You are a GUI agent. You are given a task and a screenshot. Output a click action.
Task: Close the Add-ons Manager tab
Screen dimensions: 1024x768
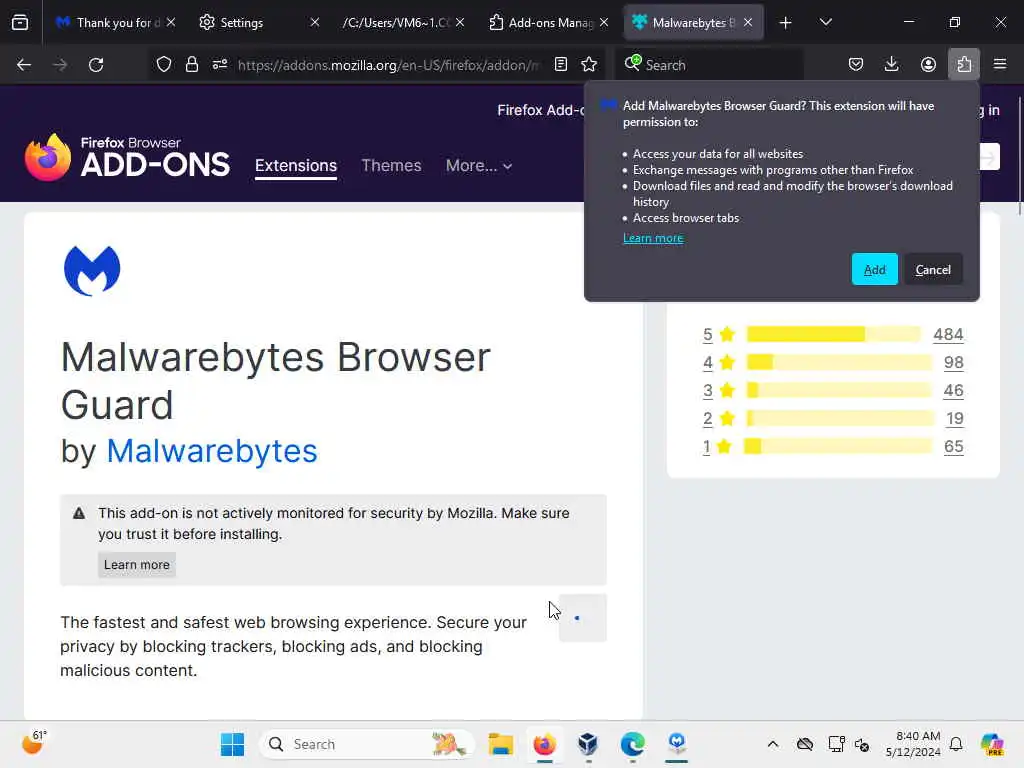pyautogui.click(x=604, y=23)
